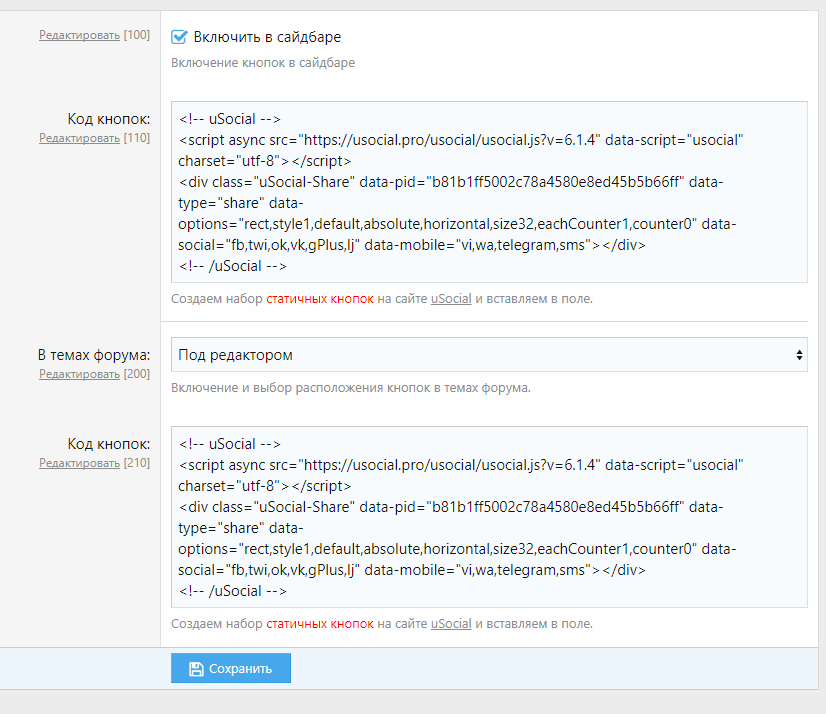Focus the sidebar button code text area
Viewport: 826px width, 714px height.
point(488,192)
